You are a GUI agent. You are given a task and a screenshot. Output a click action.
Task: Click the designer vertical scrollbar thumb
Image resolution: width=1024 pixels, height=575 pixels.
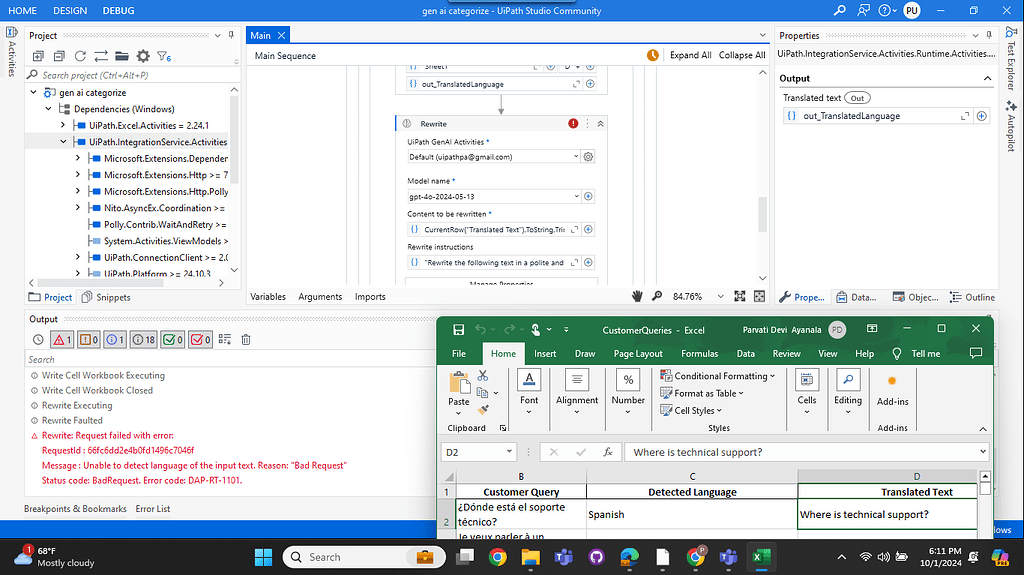762,214
